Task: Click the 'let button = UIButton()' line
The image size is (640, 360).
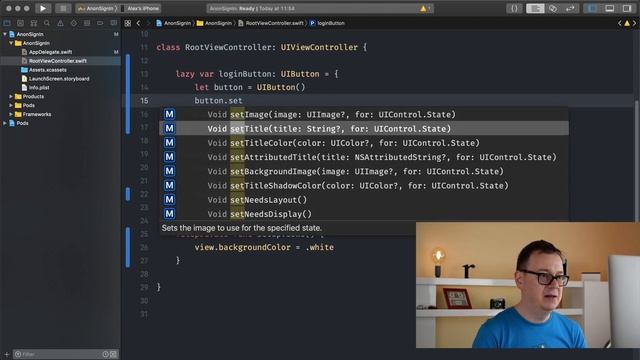Action: point(250,87)
